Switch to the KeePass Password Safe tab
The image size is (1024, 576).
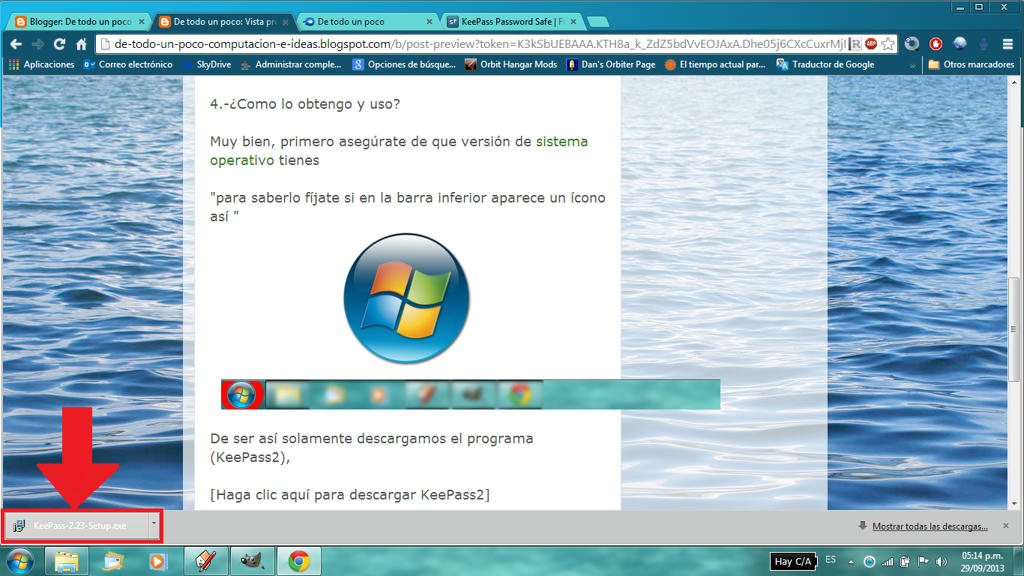point(512,22)
